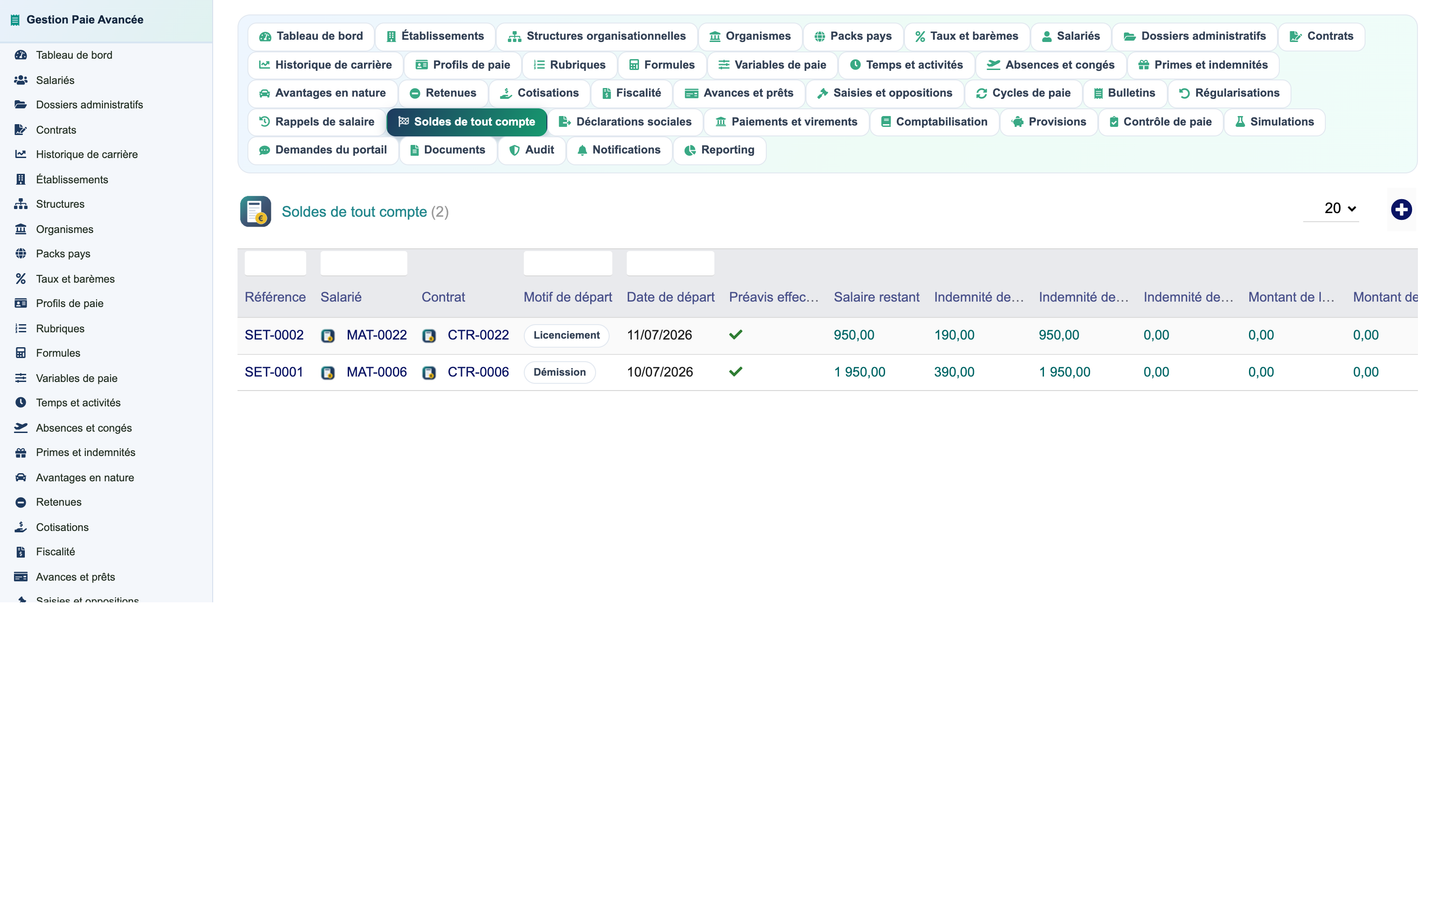Open the page size dropdown showing 20
Image resolution: width=1445 pixels, height=903 pixels.
1331,208
